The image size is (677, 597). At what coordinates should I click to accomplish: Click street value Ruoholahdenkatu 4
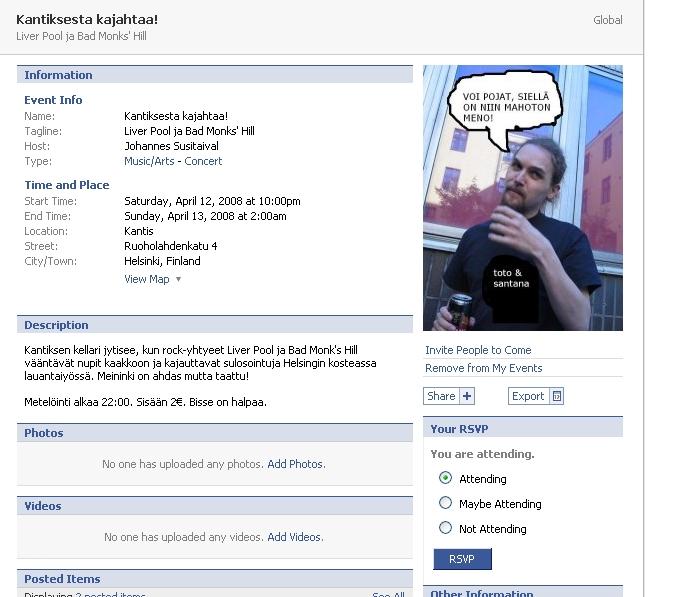click(171, 246)
